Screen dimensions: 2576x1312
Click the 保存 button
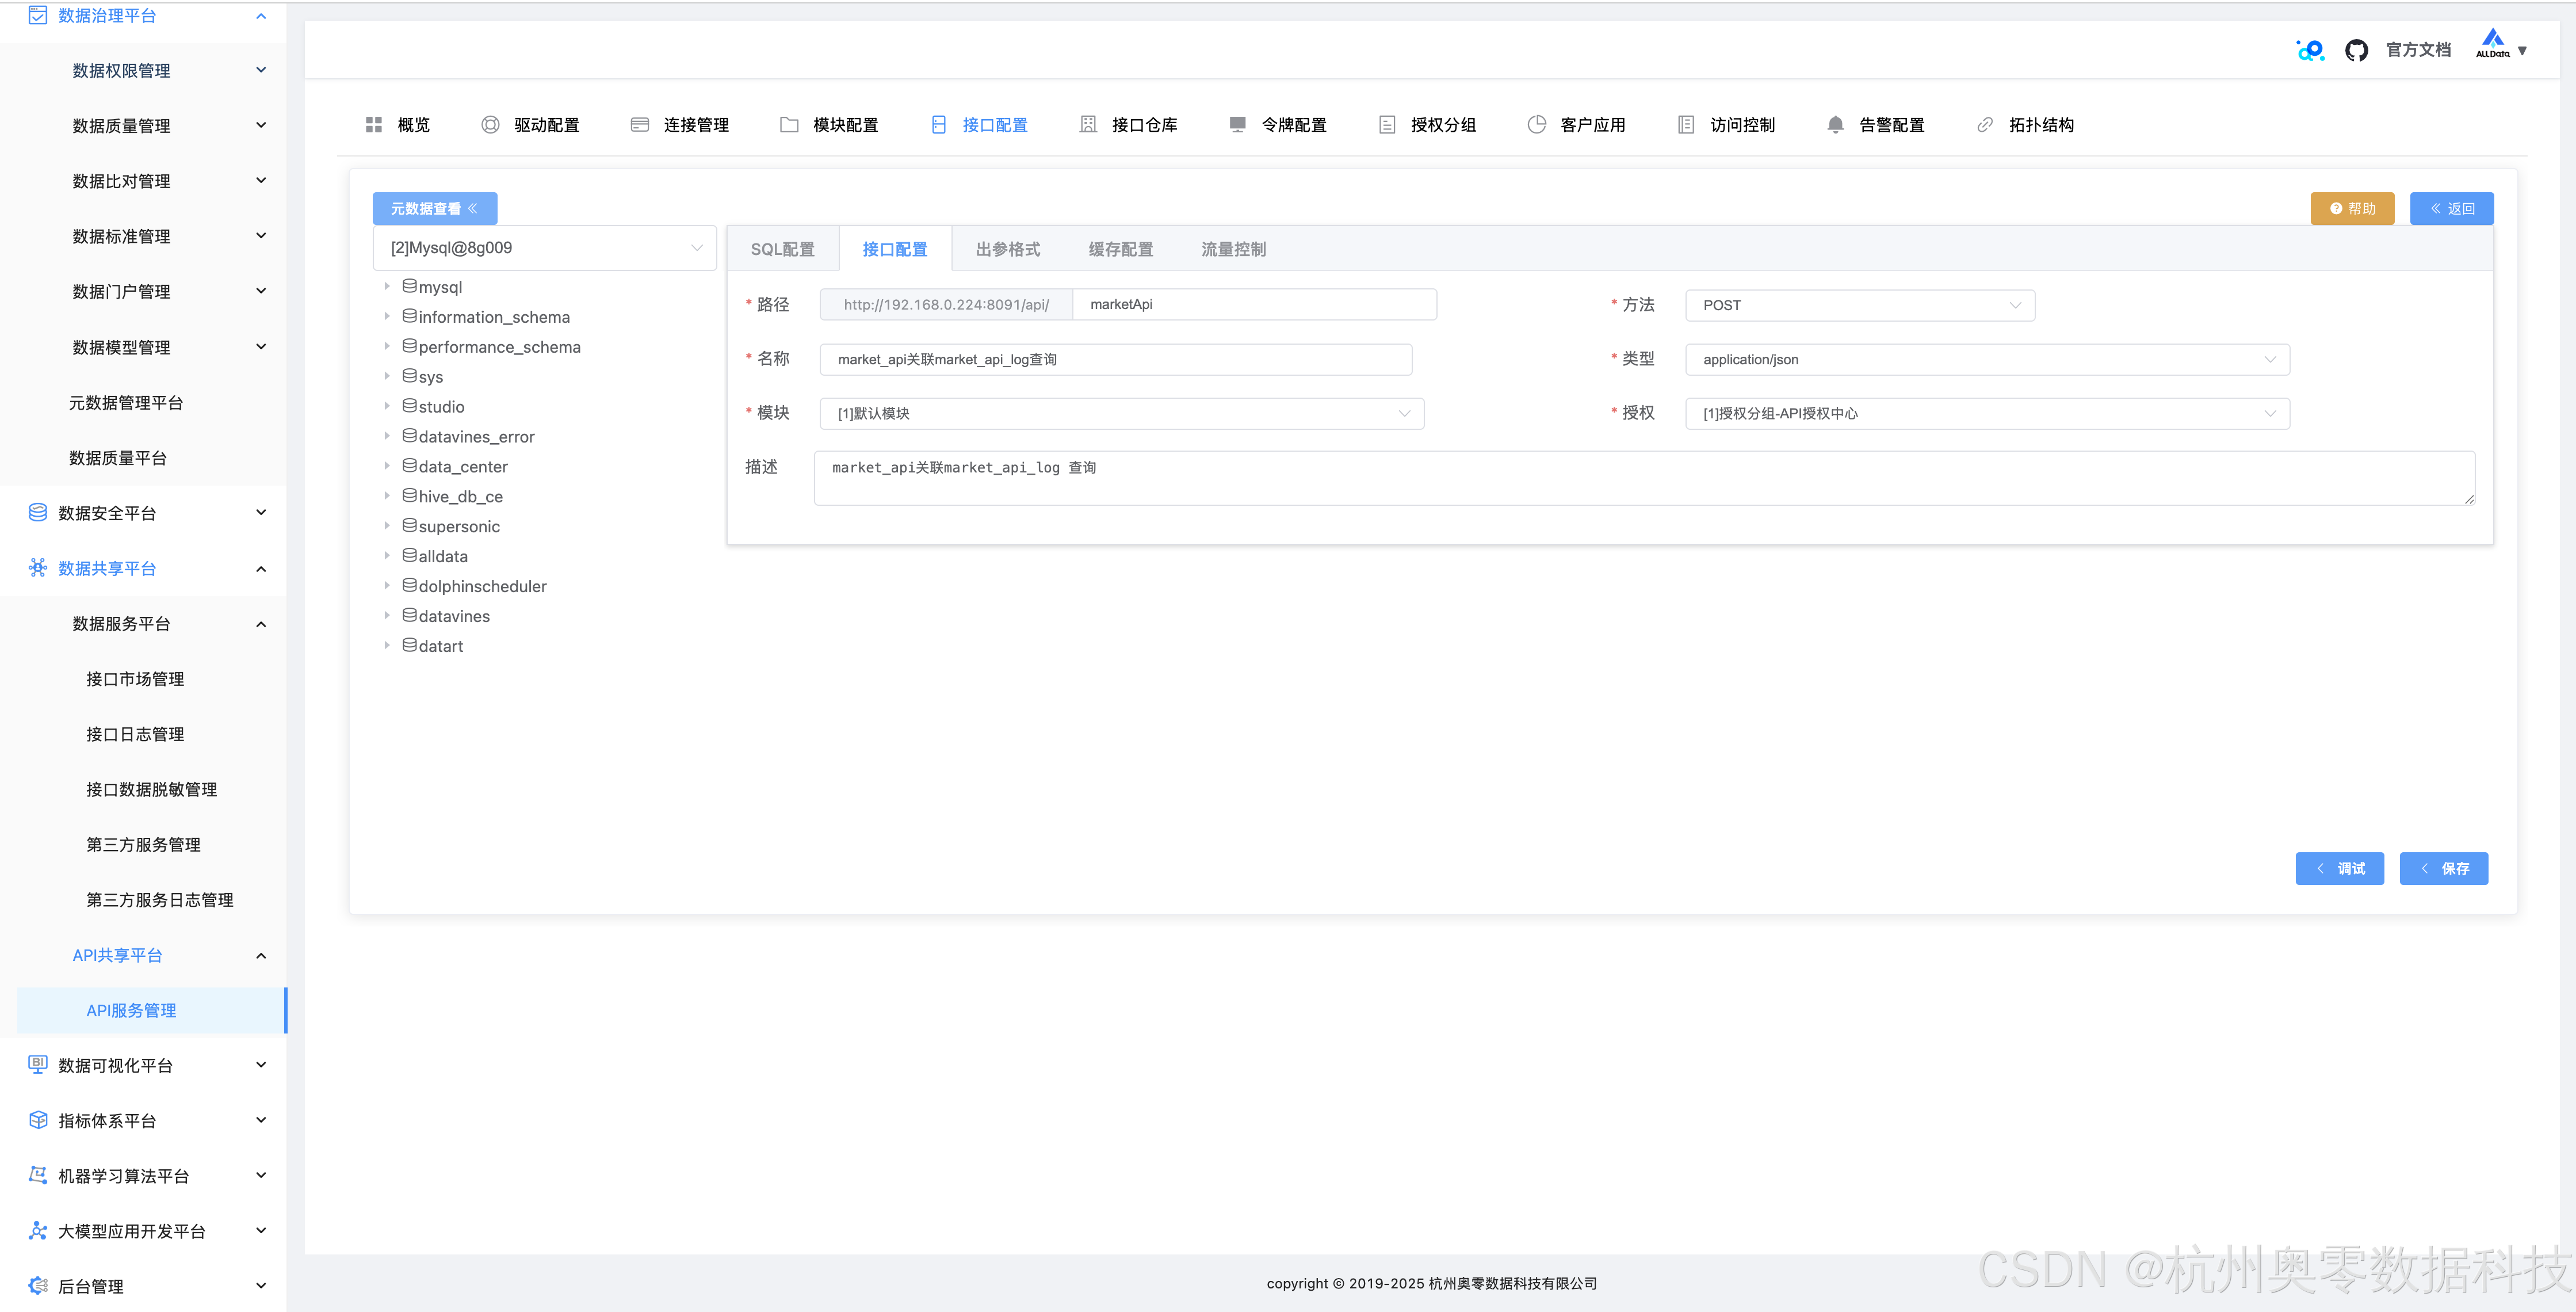click(2443, 868)
